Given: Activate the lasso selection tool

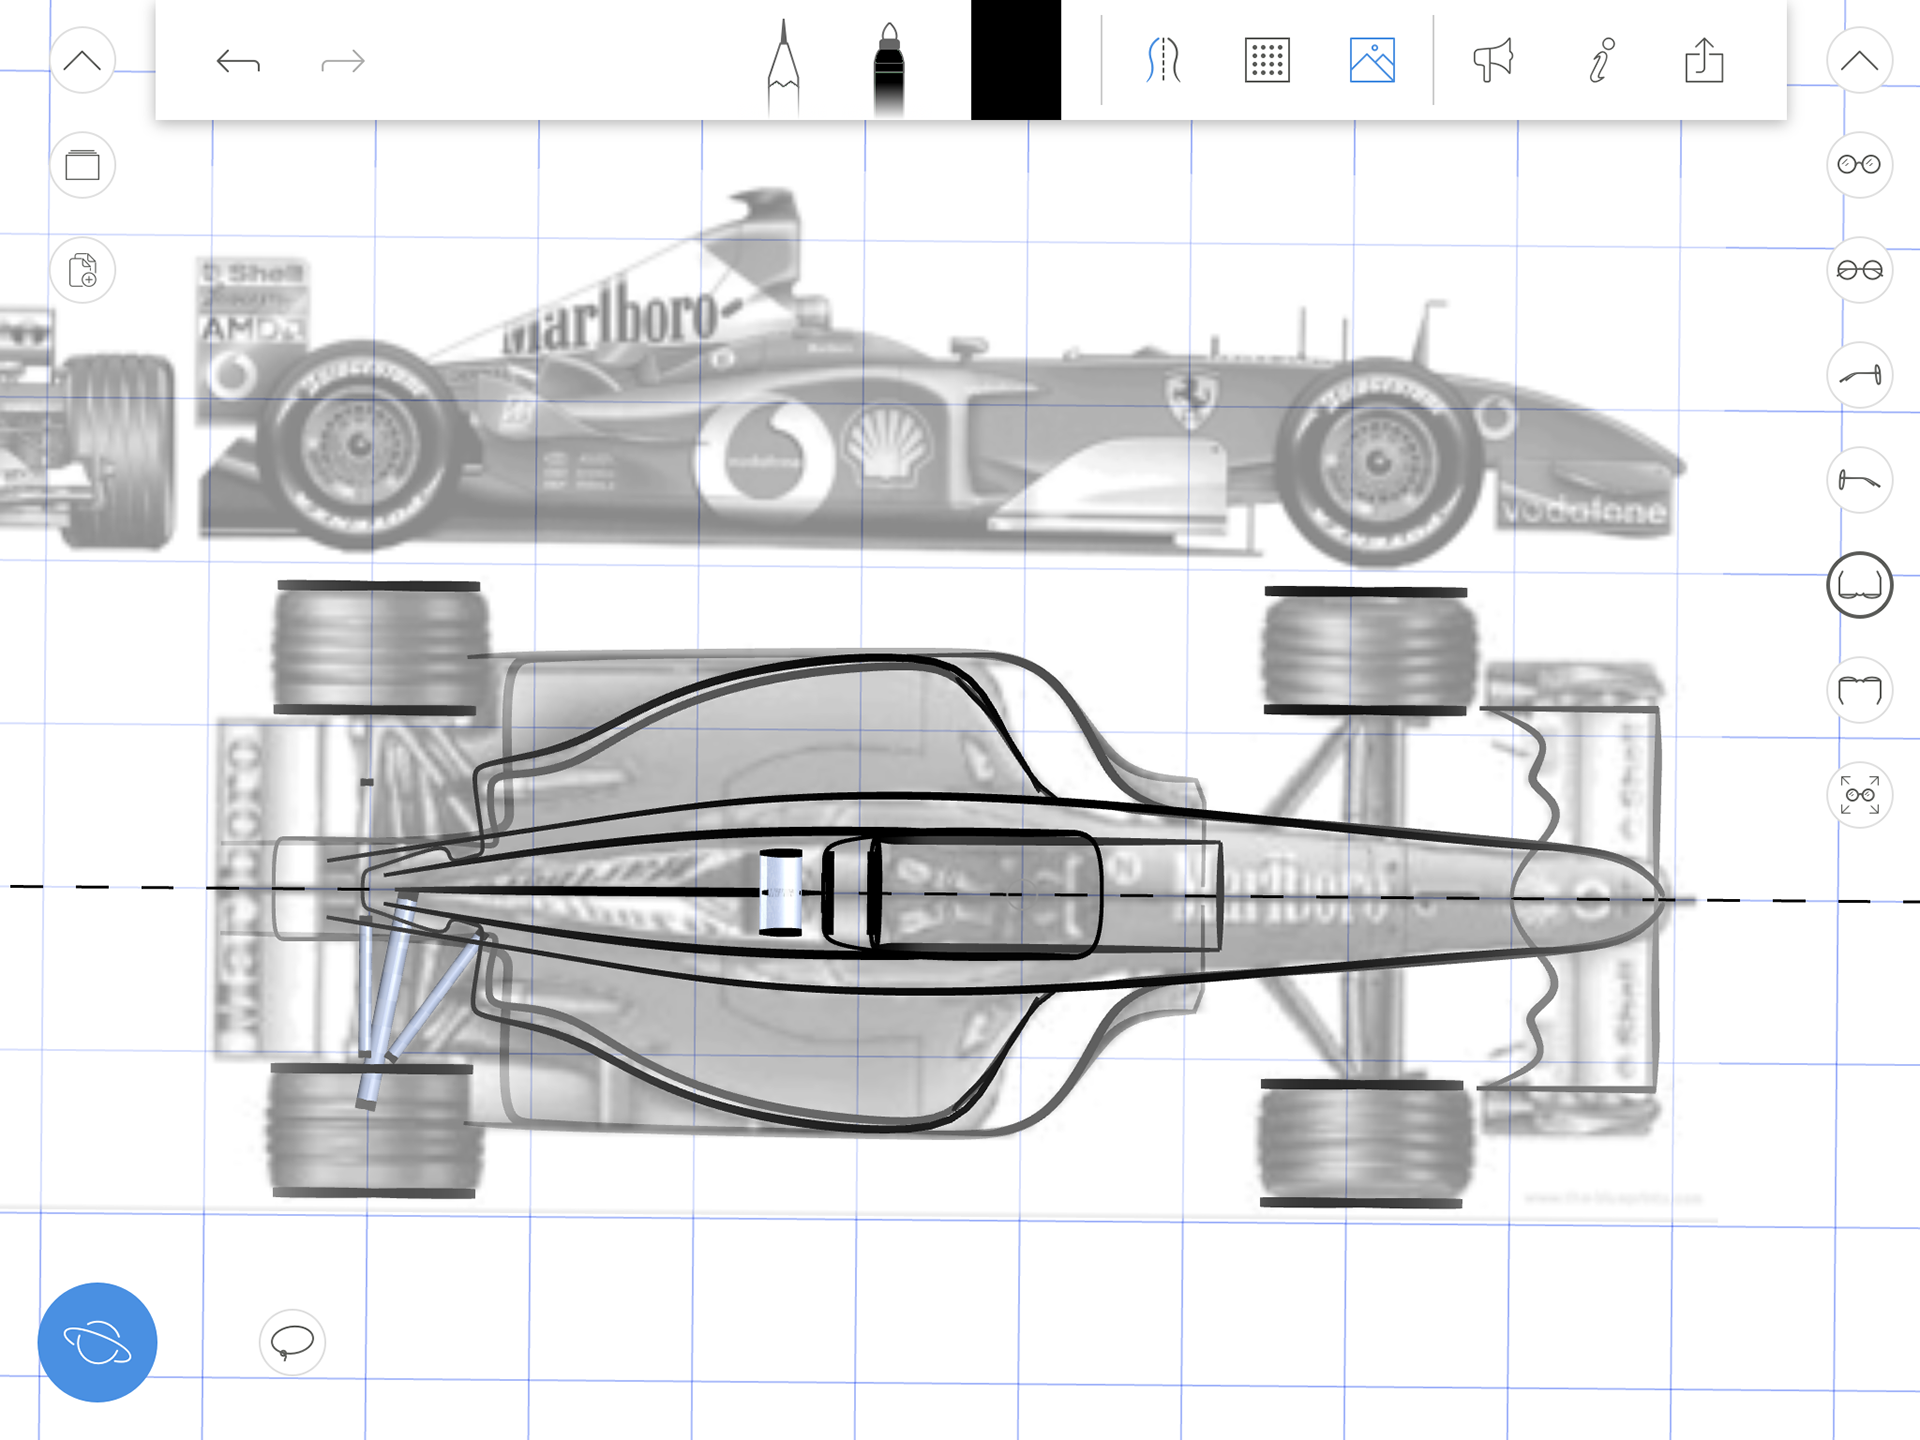Looking at the screenshot, I should point(292,1342).
